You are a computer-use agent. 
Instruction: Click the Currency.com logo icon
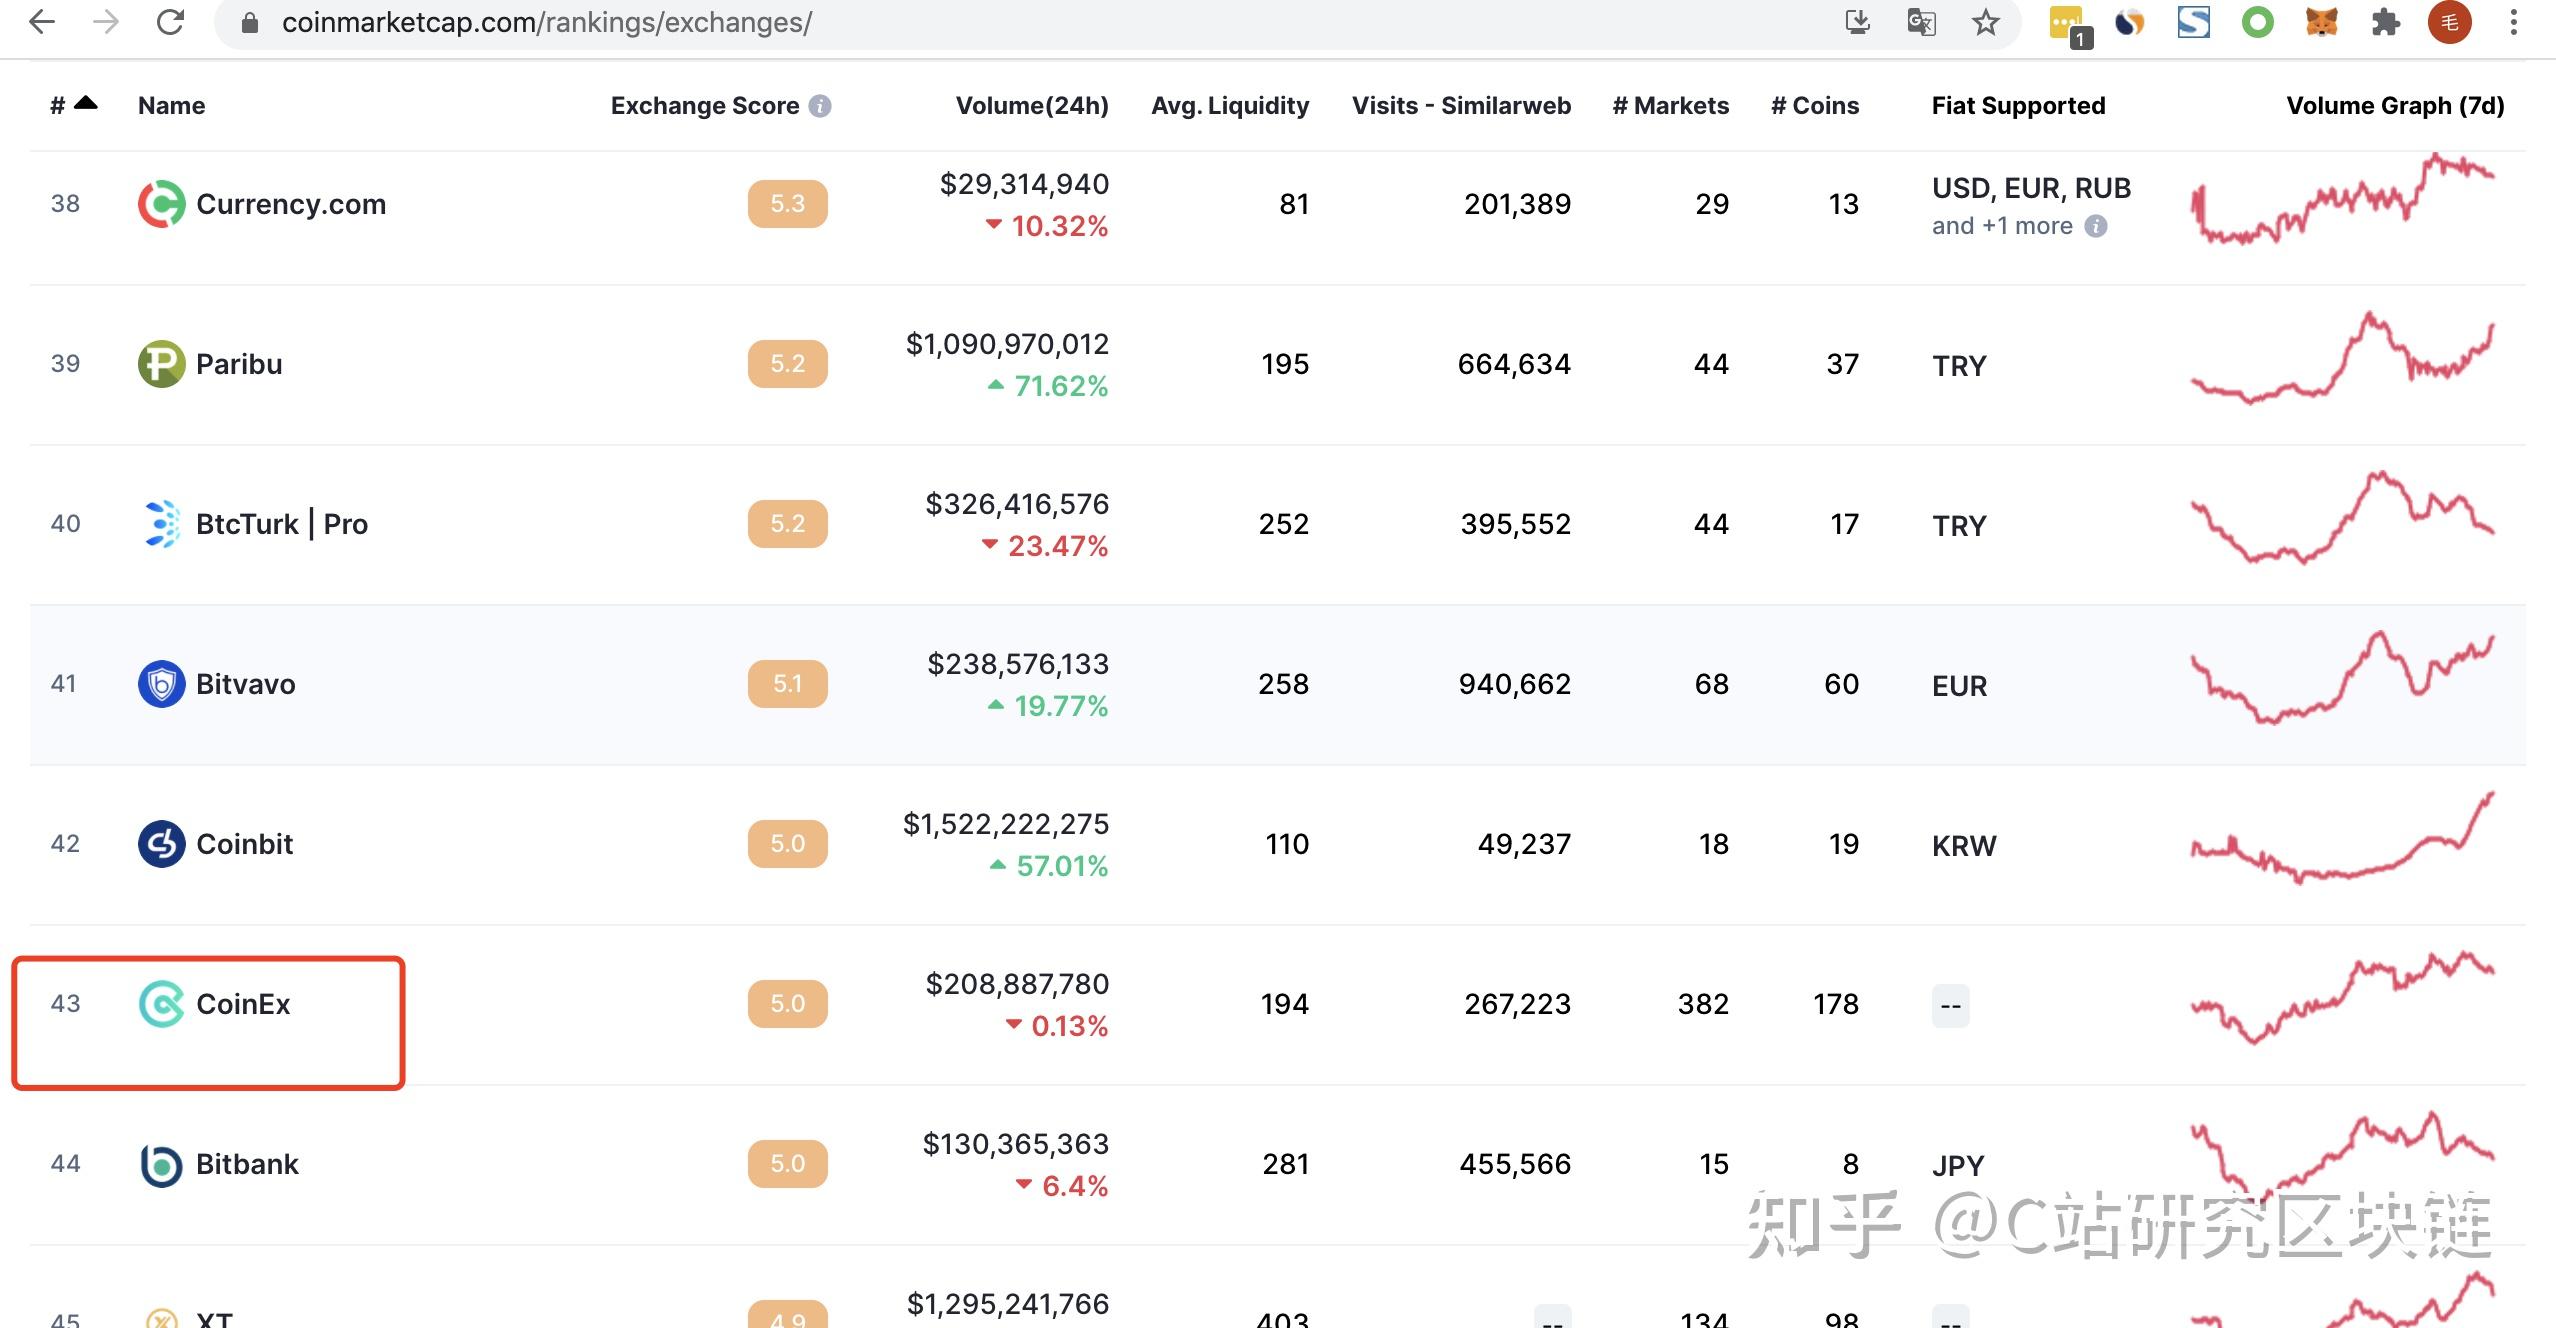(161, 204)
